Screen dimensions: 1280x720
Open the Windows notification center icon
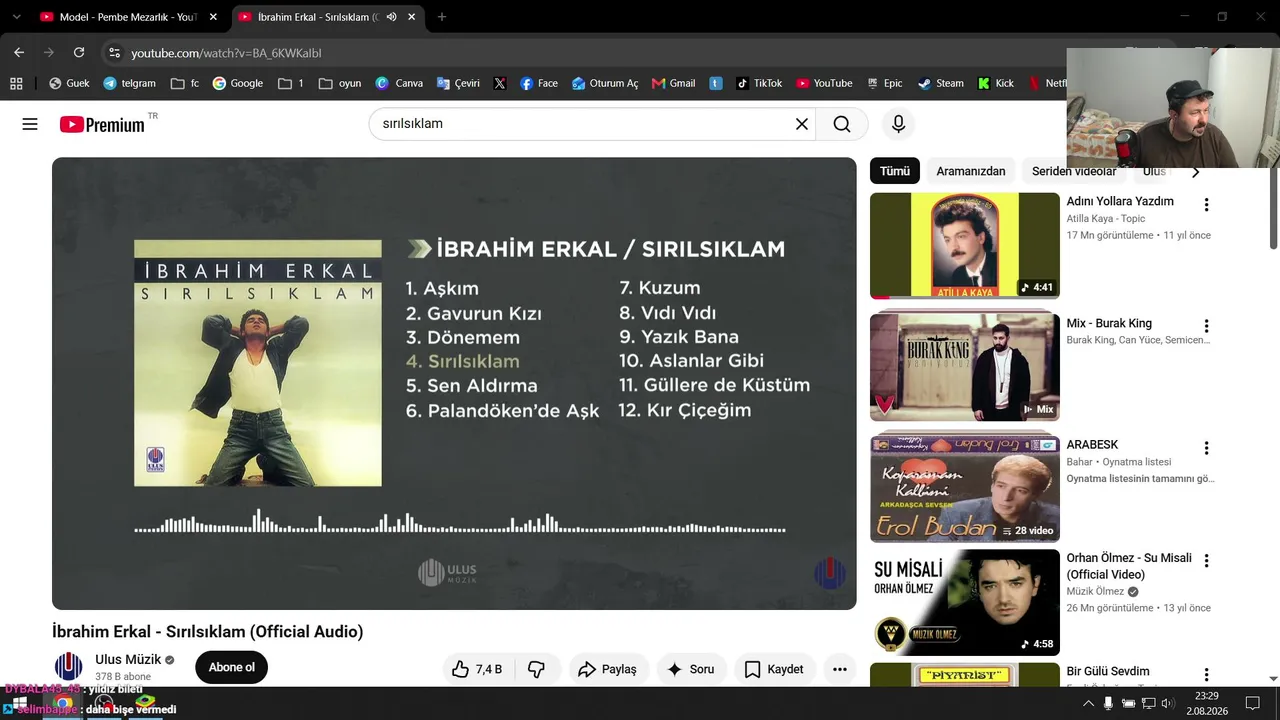point(1253,703)
